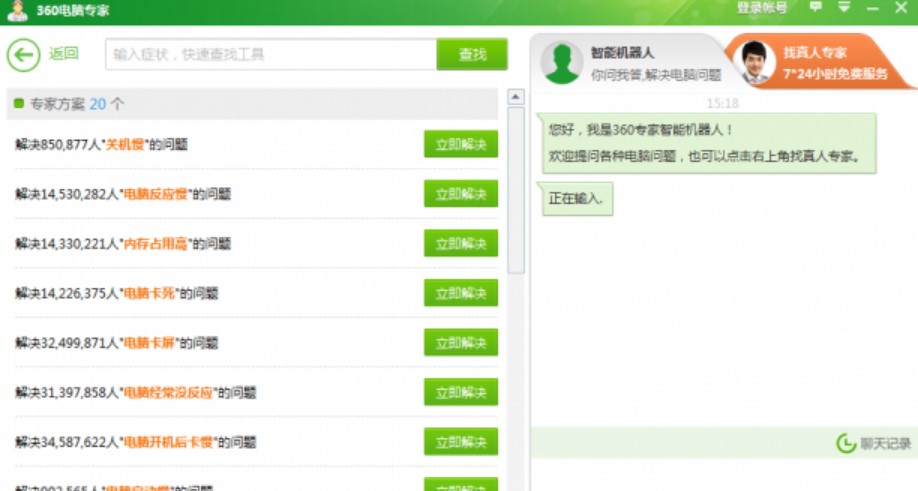Image resolution: width=918 pixels, height=491 pixels.
Task: Select the 电脑反应慢 orange keyword
Action: [156, 194]
